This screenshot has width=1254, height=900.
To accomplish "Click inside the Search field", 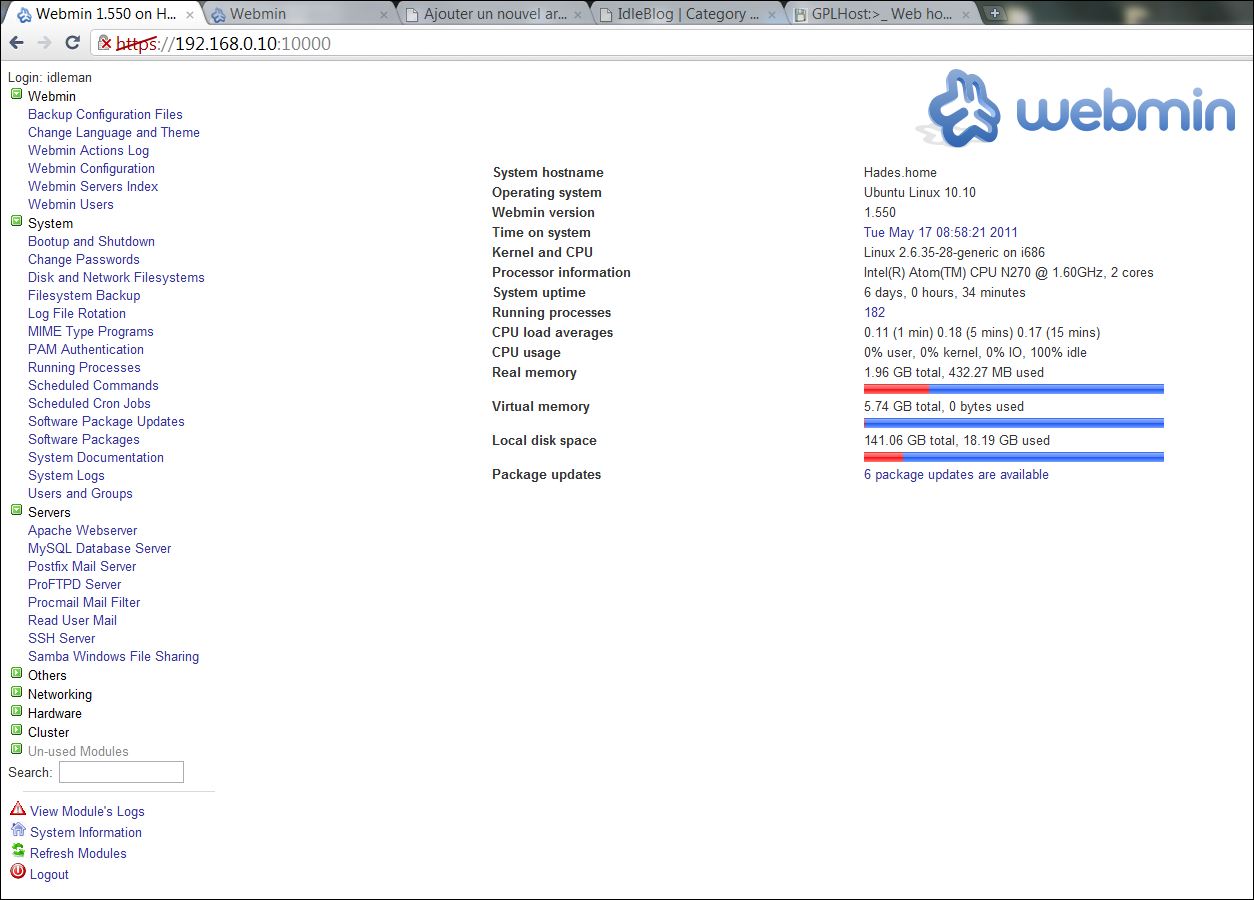I will point(120,771).
